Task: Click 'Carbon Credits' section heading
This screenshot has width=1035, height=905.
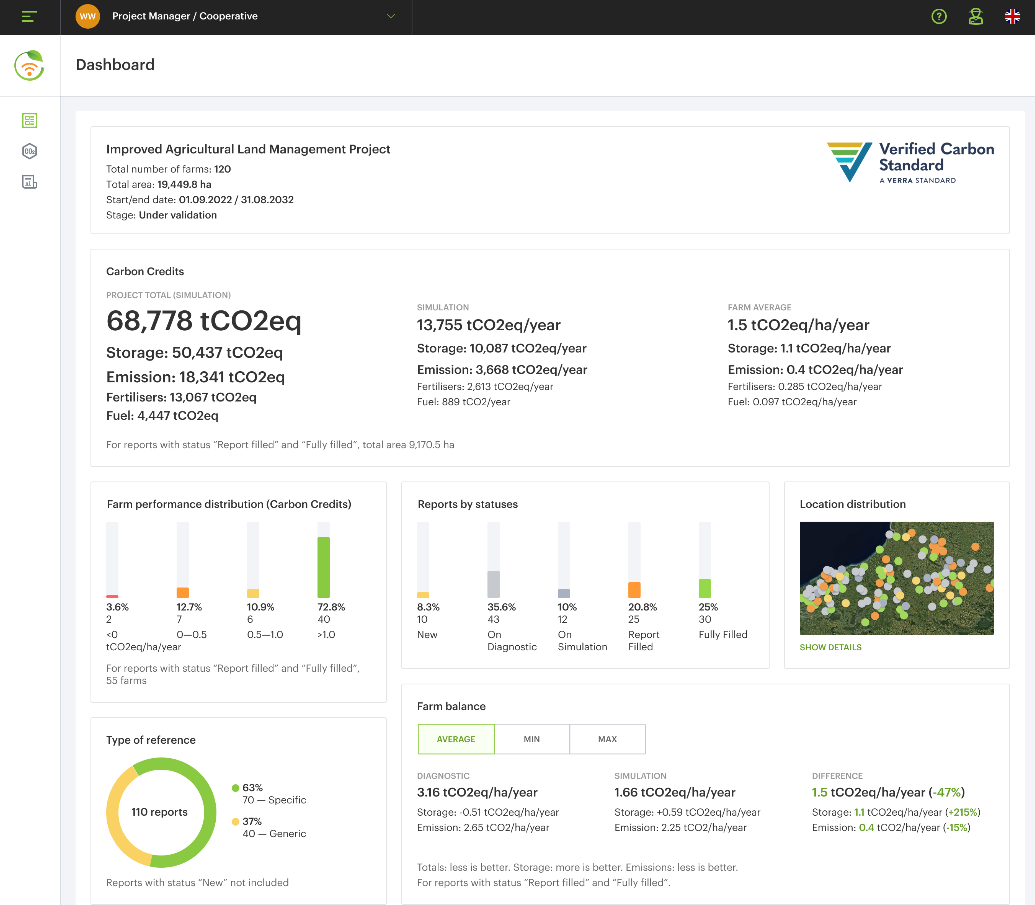Action: (145, 271)
